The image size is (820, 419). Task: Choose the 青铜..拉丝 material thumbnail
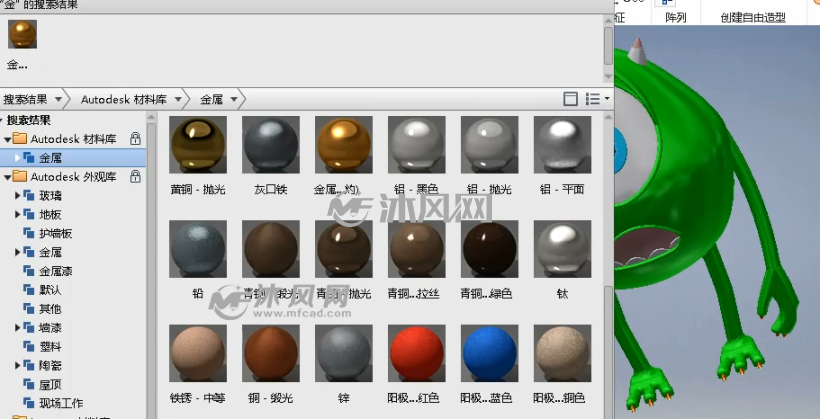pyautogui.click(x=416, y=249)
